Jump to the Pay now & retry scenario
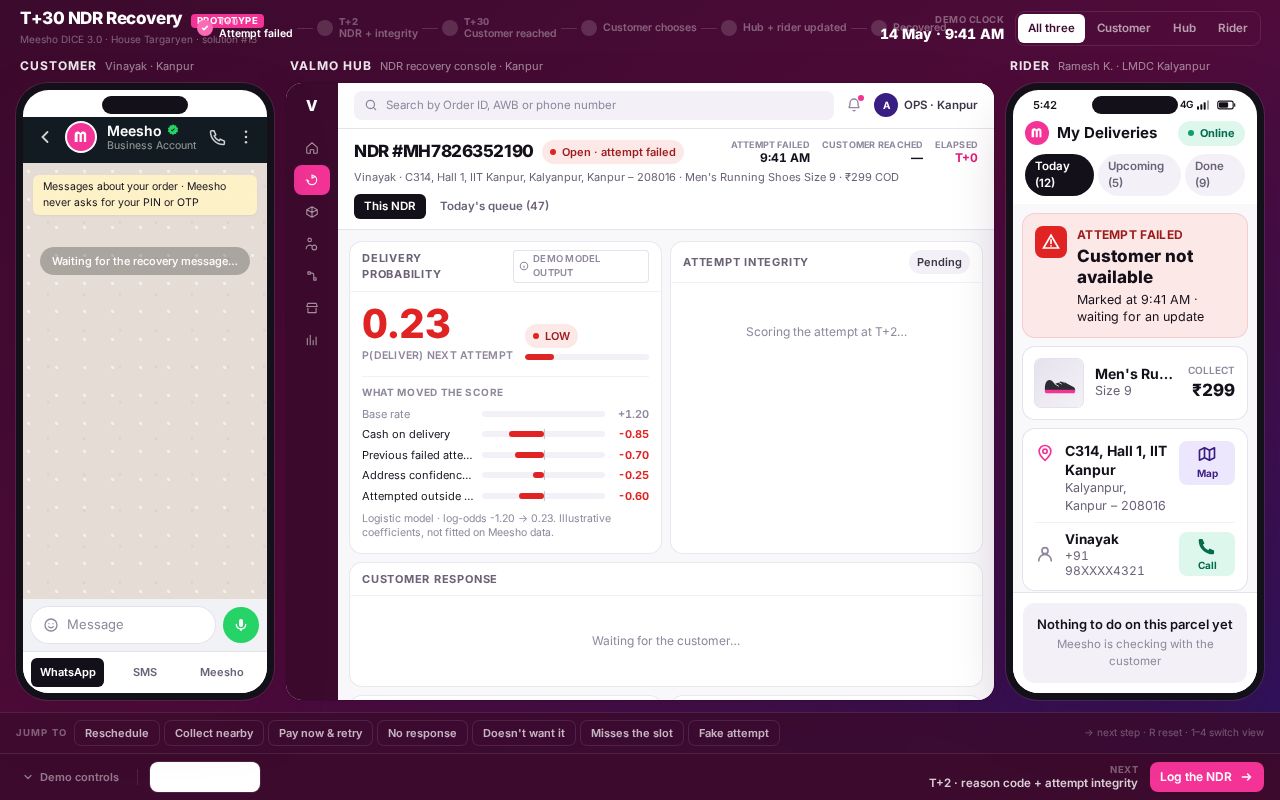Image resolution: width=1280 pixels, height=800 pixels. point(321,733)
